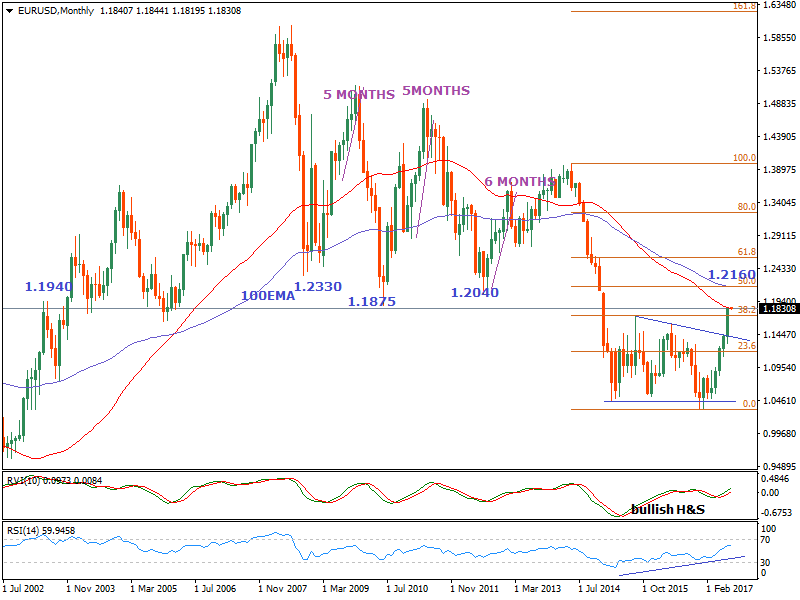
Task: Select the EURUSD,Monthly symbol label
Action: [55, 11]
